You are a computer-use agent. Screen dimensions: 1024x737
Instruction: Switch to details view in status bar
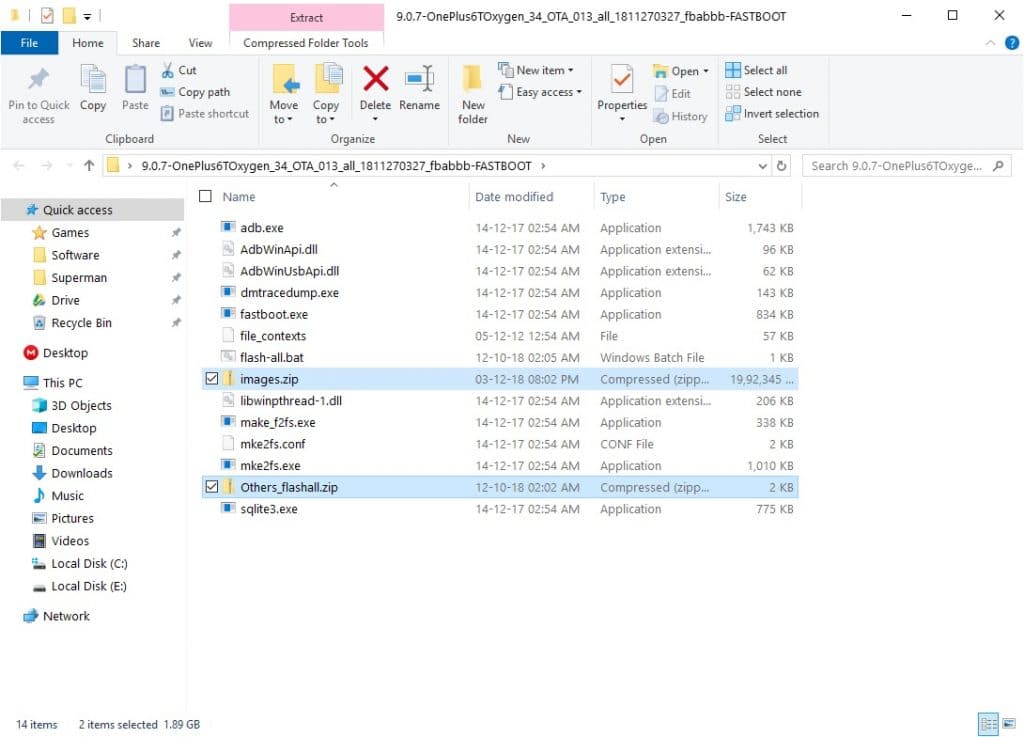pos(988,723)
